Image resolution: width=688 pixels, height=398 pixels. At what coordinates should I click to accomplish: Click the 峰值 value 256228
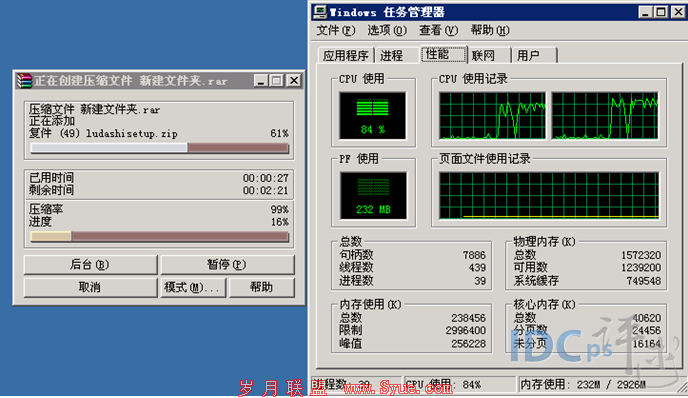(468, 344)
